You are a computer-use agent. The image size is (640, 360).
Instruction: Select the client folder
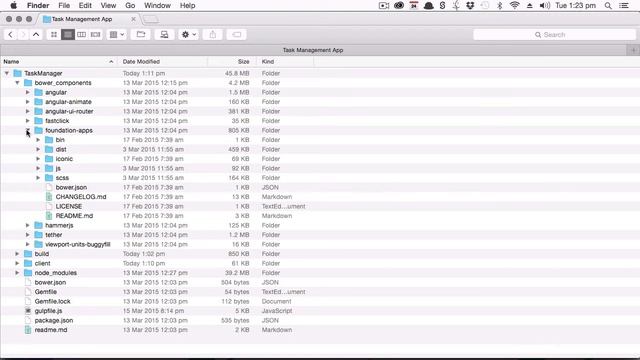(x=42, y=263)
